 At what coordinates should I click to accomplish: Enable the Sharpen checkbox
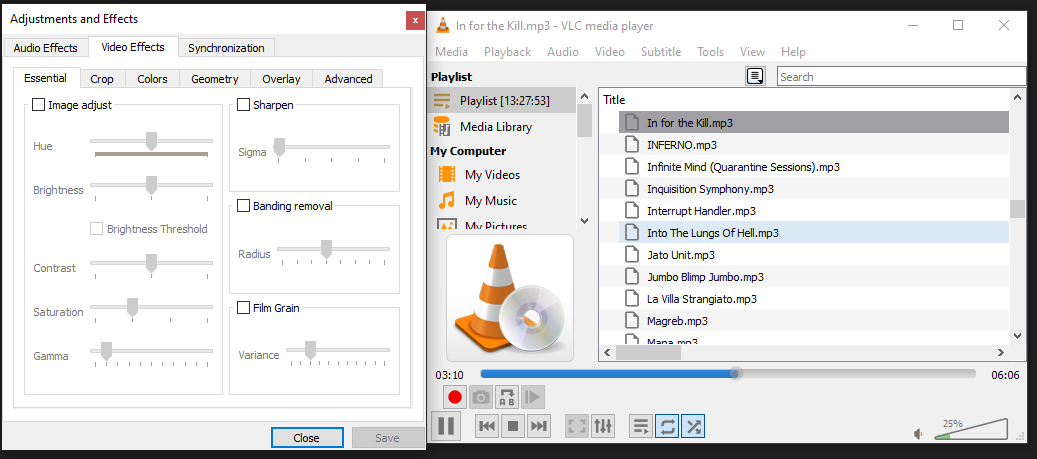(243, 104)
